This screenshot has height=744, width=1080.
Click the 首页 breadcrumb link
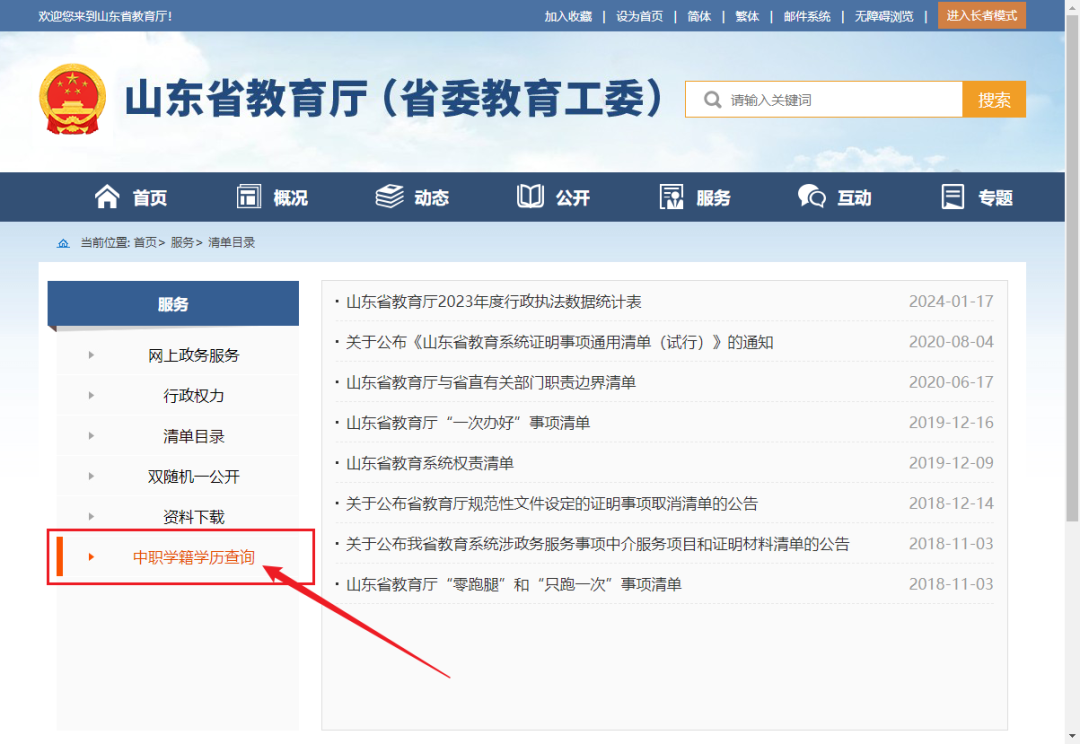tap(145, 242)
